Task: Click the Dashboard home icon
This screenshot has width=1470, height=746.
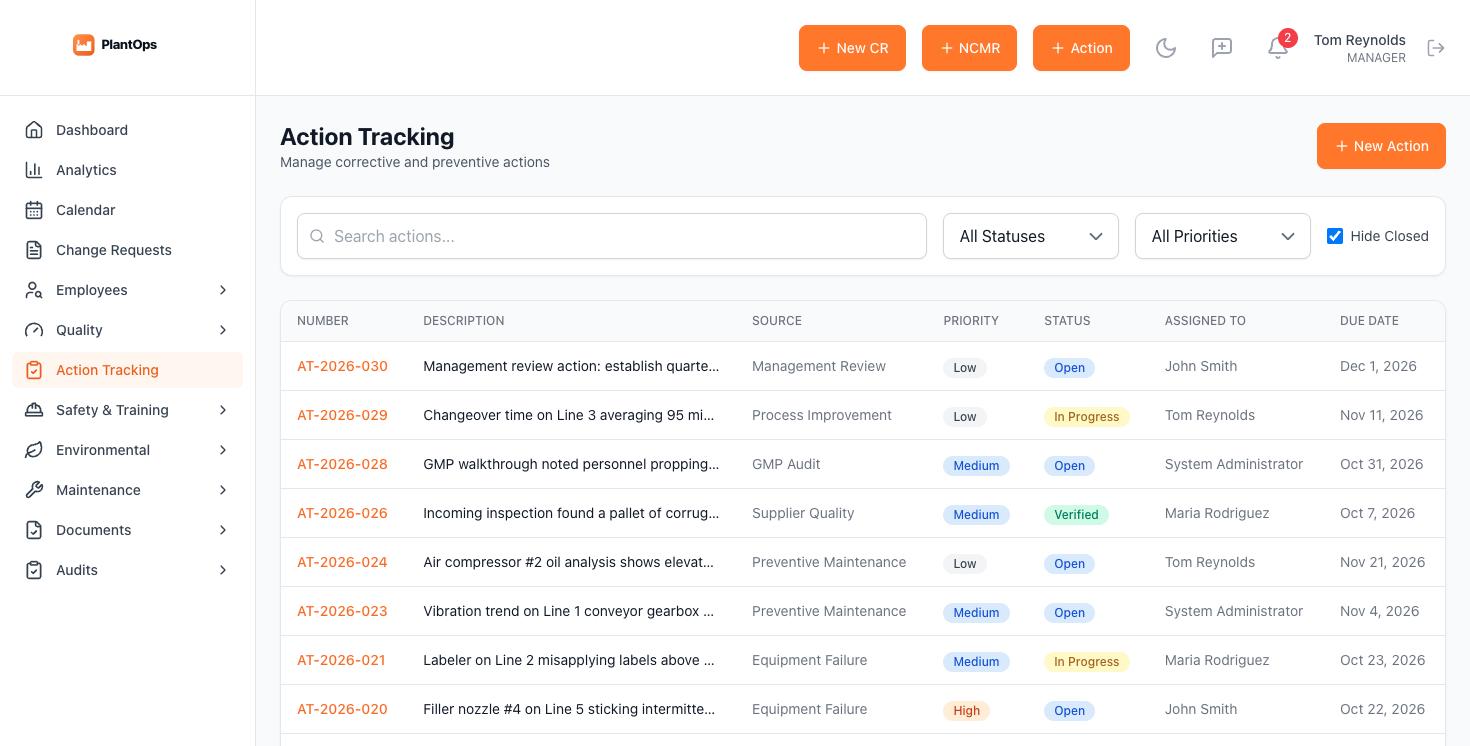Action: click(34, 130)
